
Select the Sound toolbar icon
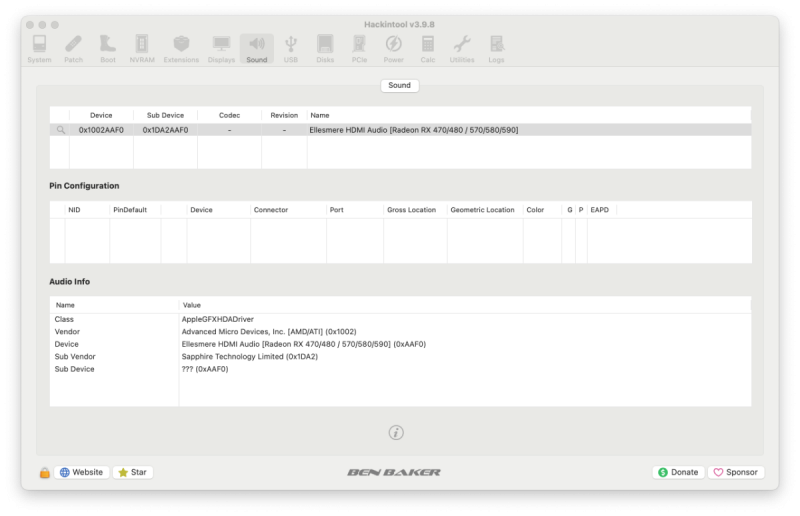[x=257, y=49]
